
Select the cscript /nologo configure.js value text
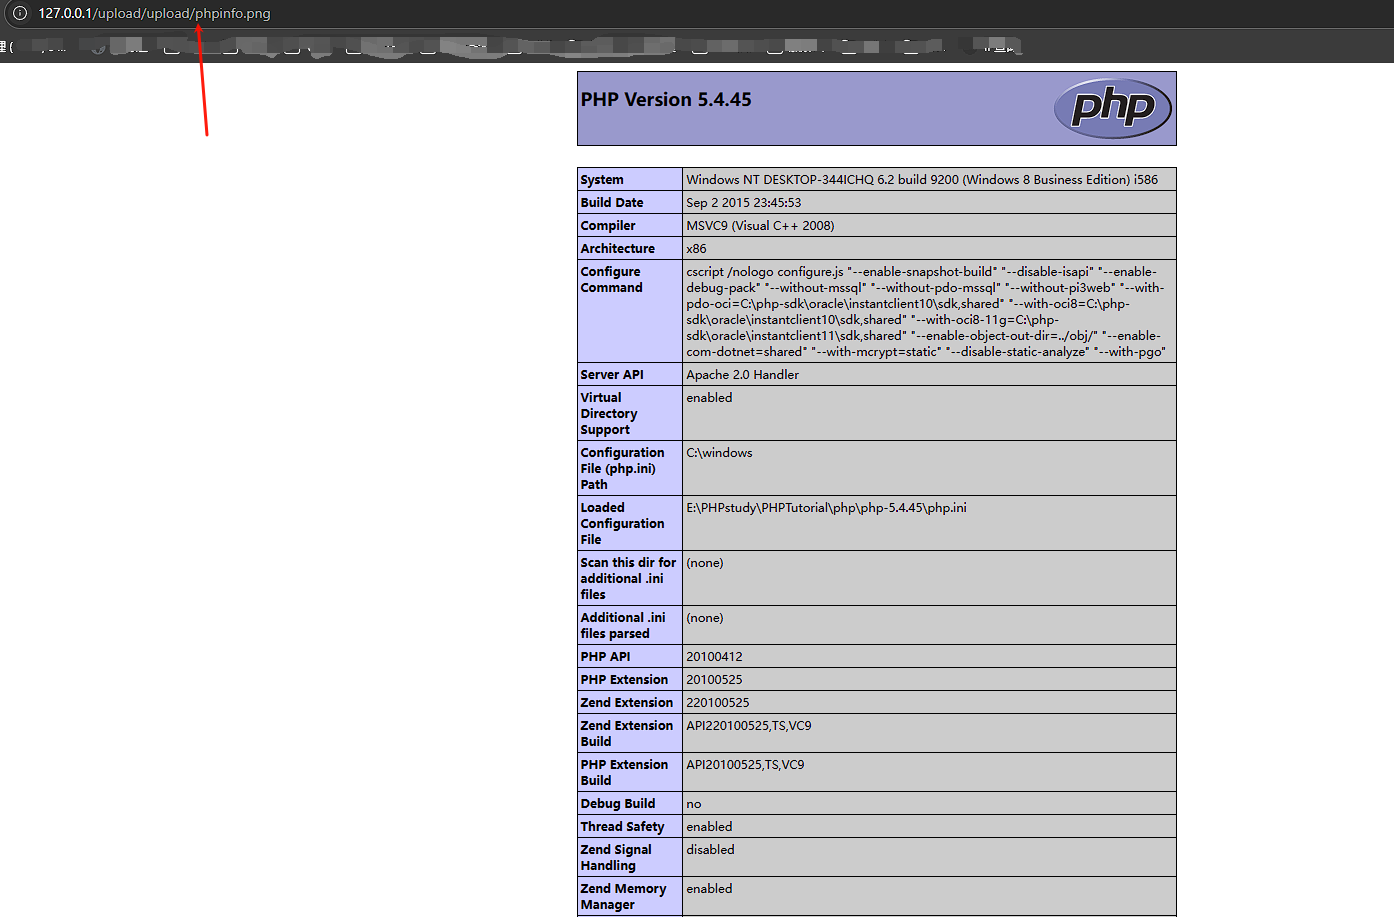[x=926, y=312]
